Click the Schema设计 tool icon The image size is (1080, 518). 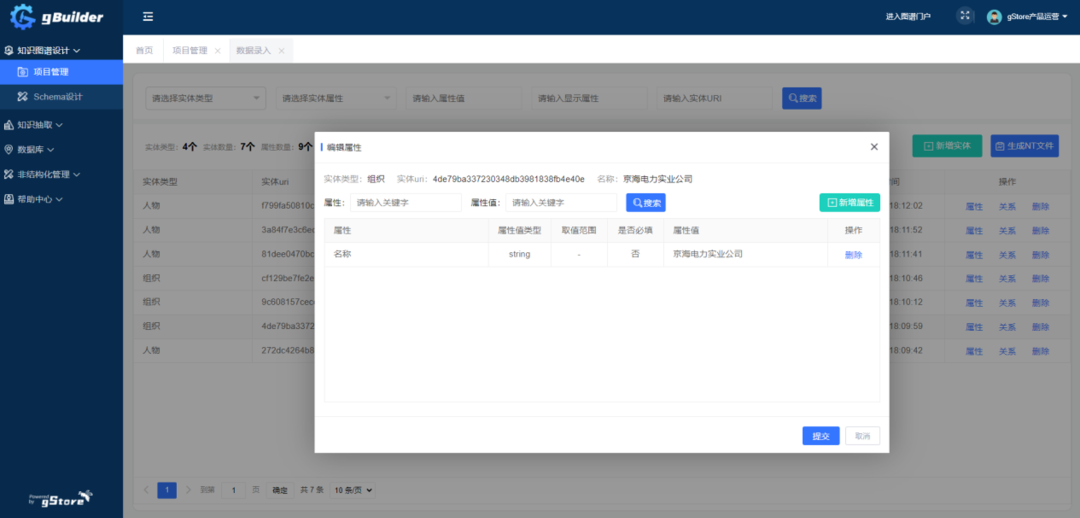tap(23, 96)
